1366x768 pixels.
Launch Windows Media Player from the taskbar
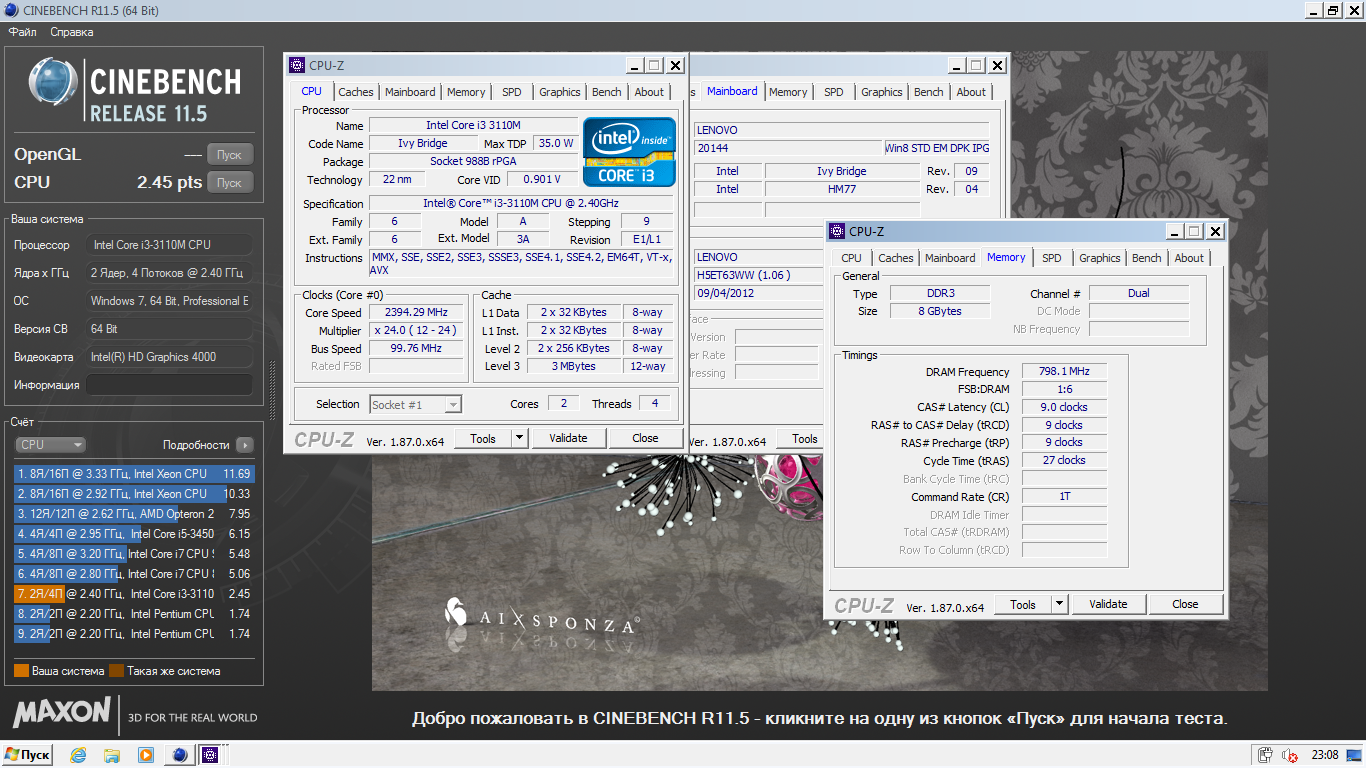tap(146, 755)
